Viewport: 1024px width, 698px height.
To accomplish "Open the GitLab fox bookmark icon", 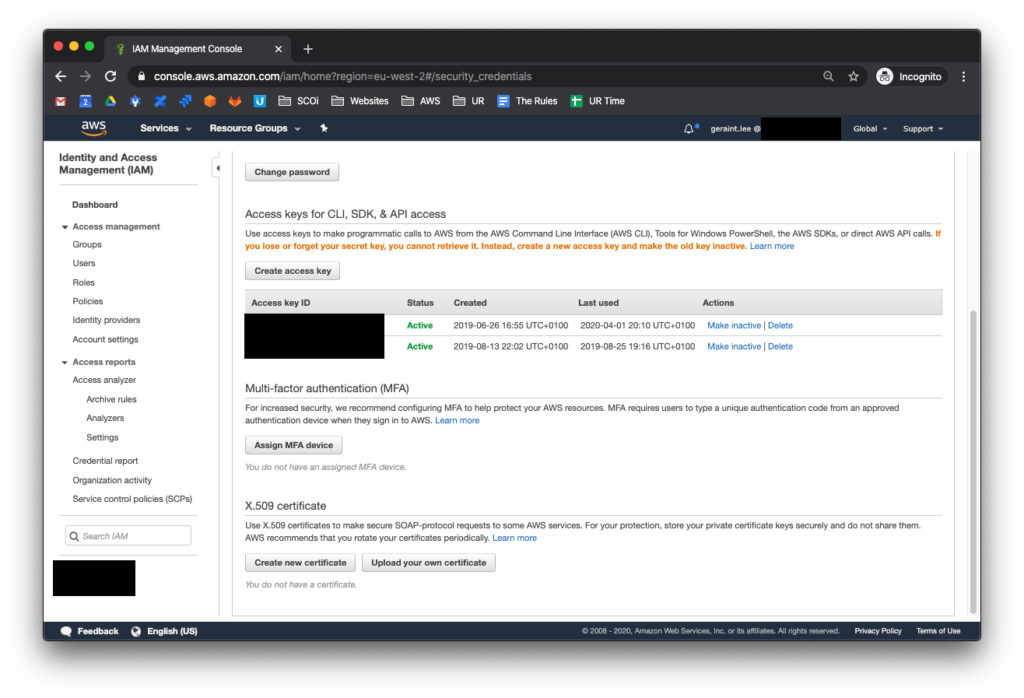I will (x=234, y=101).
